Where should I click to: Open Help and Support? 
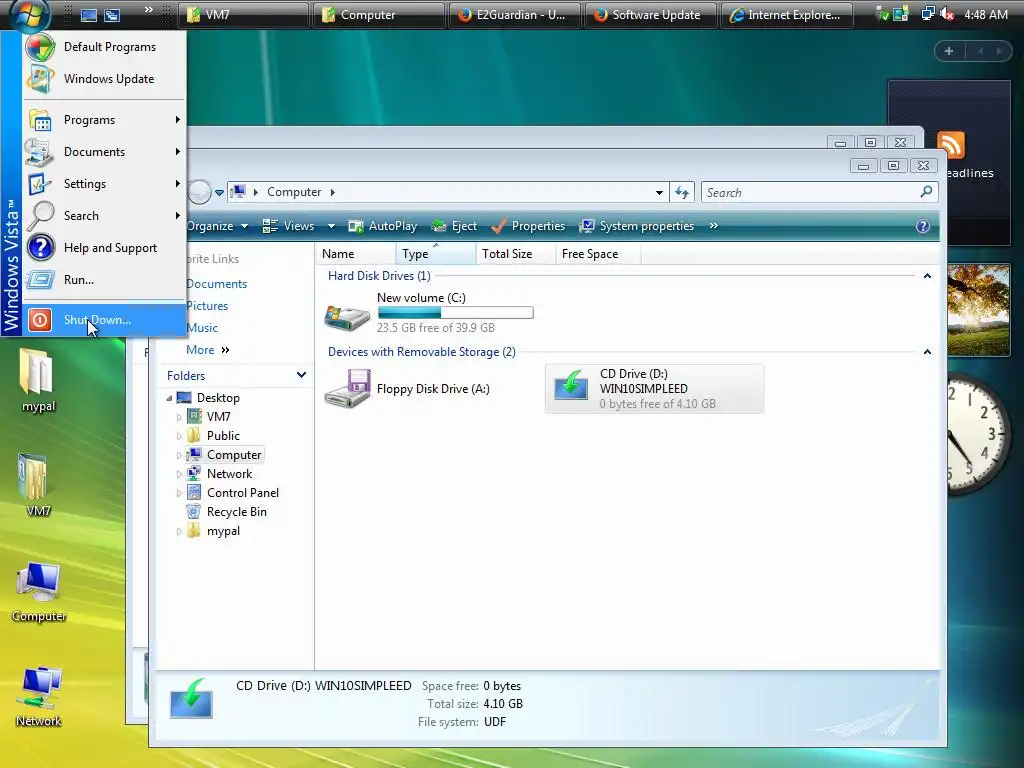point(104,248)
